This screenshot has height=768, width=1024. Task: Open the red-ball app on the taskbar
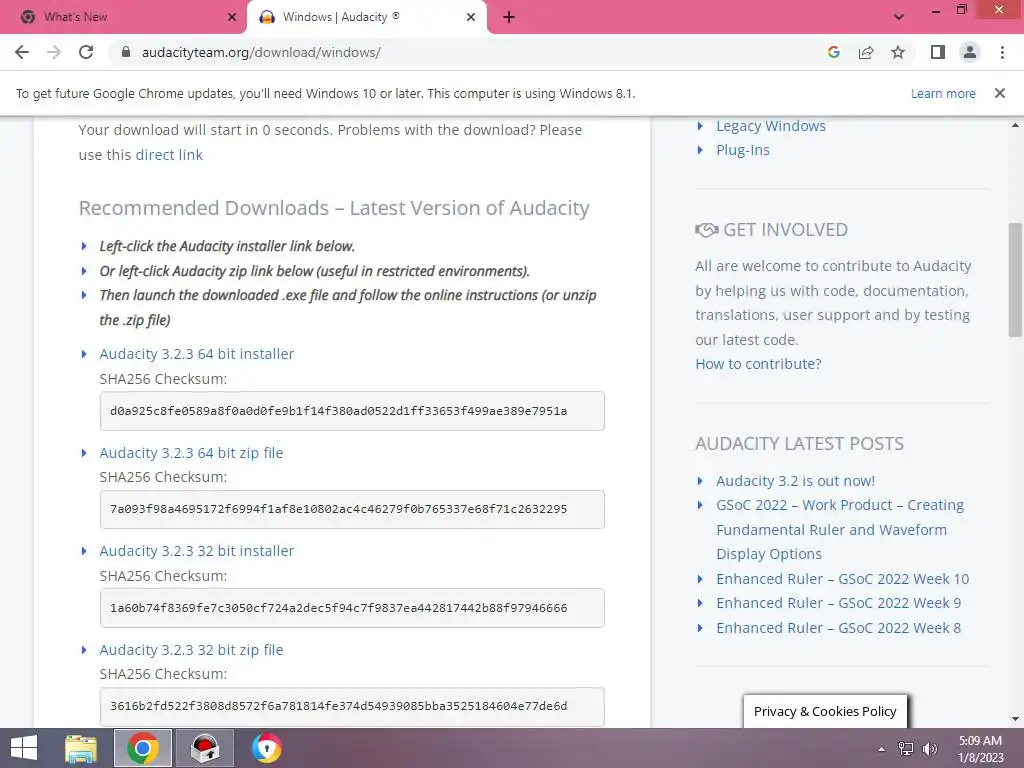[205, 748]
